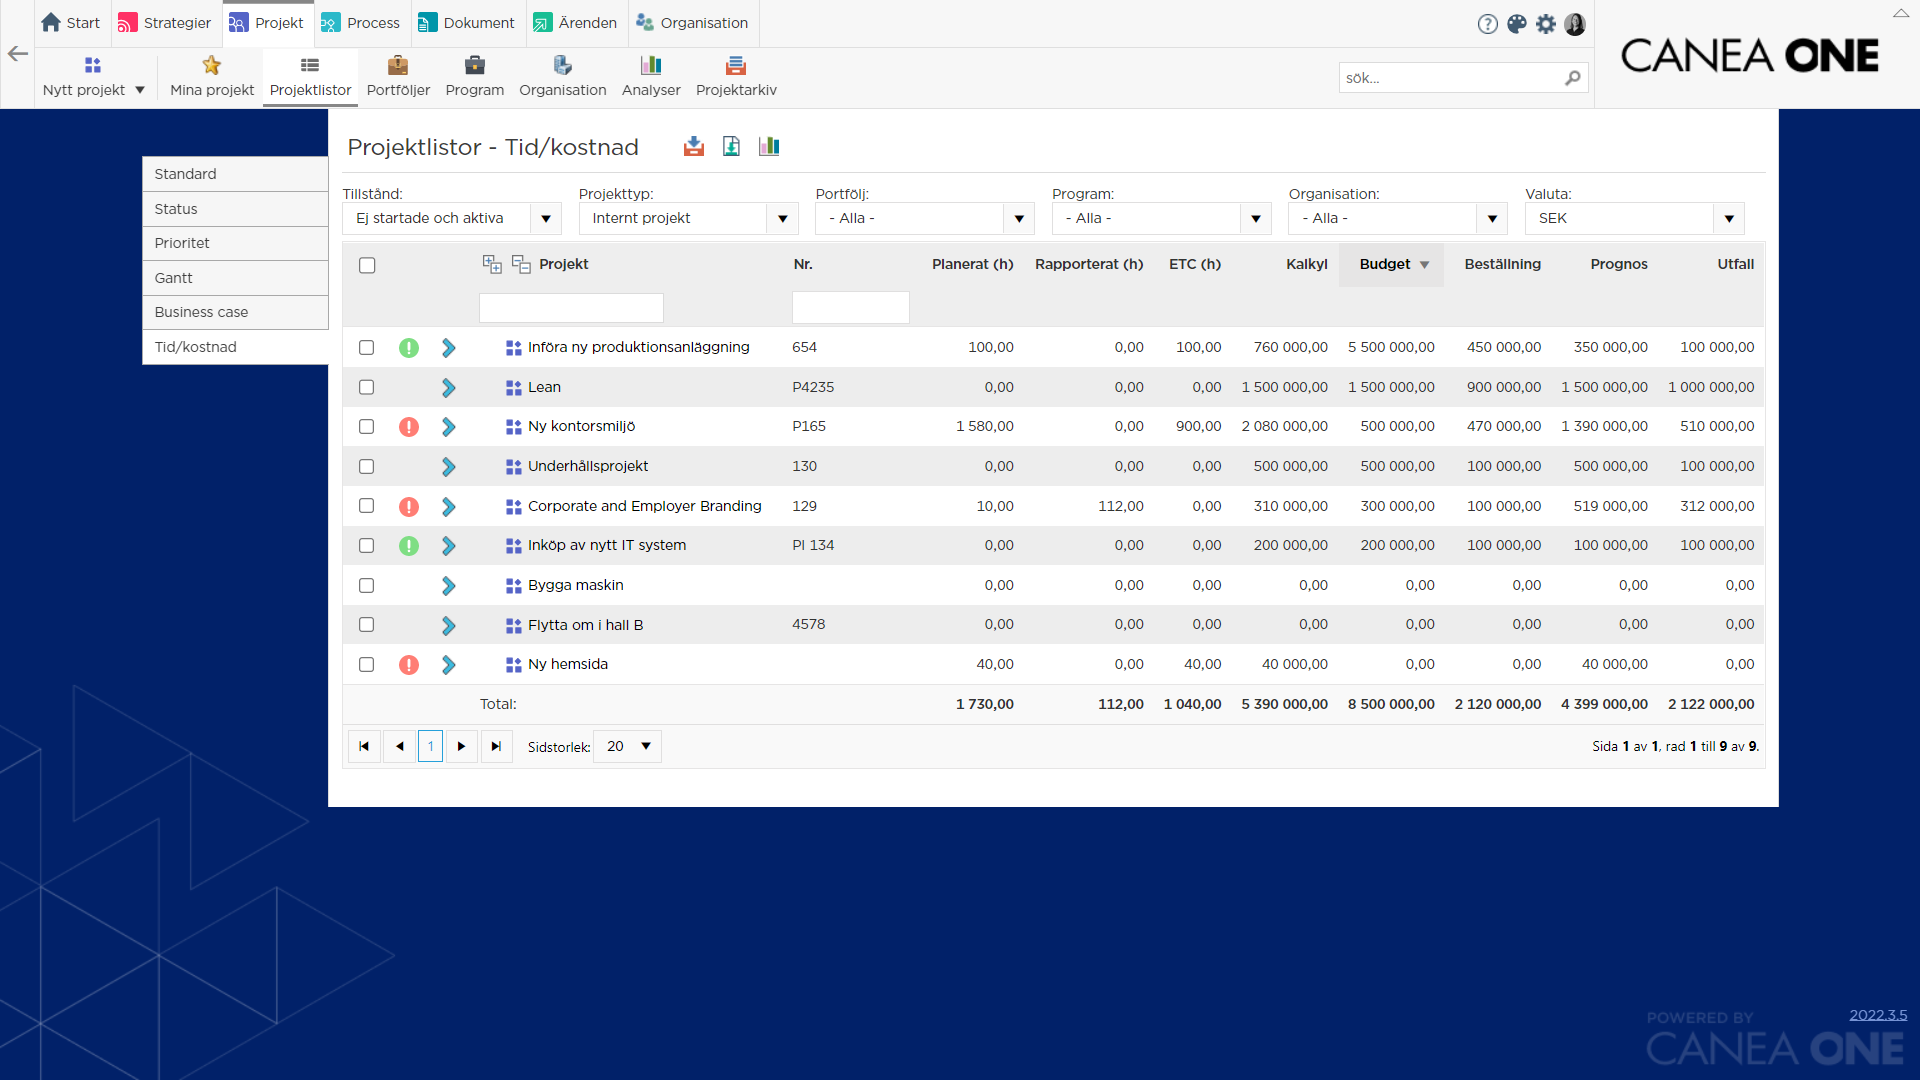Open the Organisation filter dropdown
This screenshot has width=1920, height=1080.
[1398, 218]
